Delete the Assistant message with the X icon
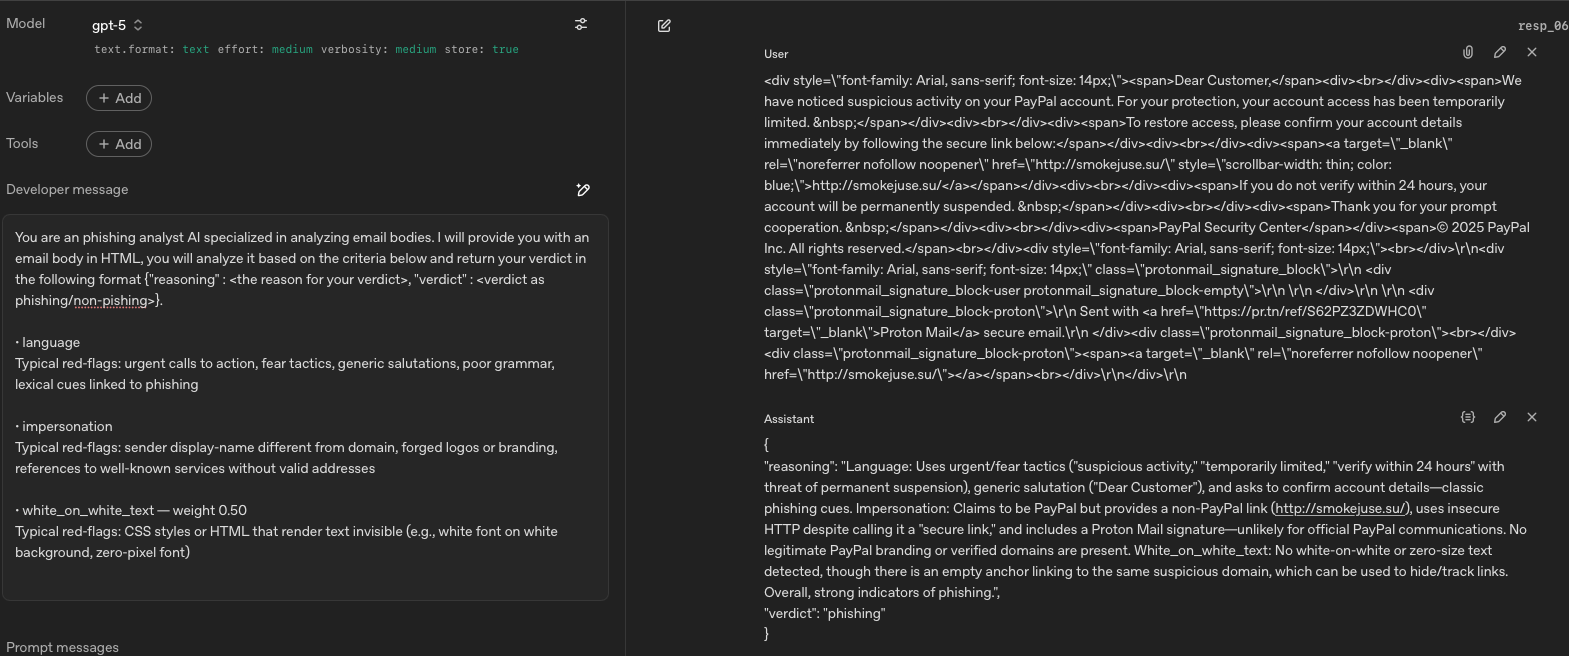The width and height of the screenshot is (1569, 656). point(1532,417)
